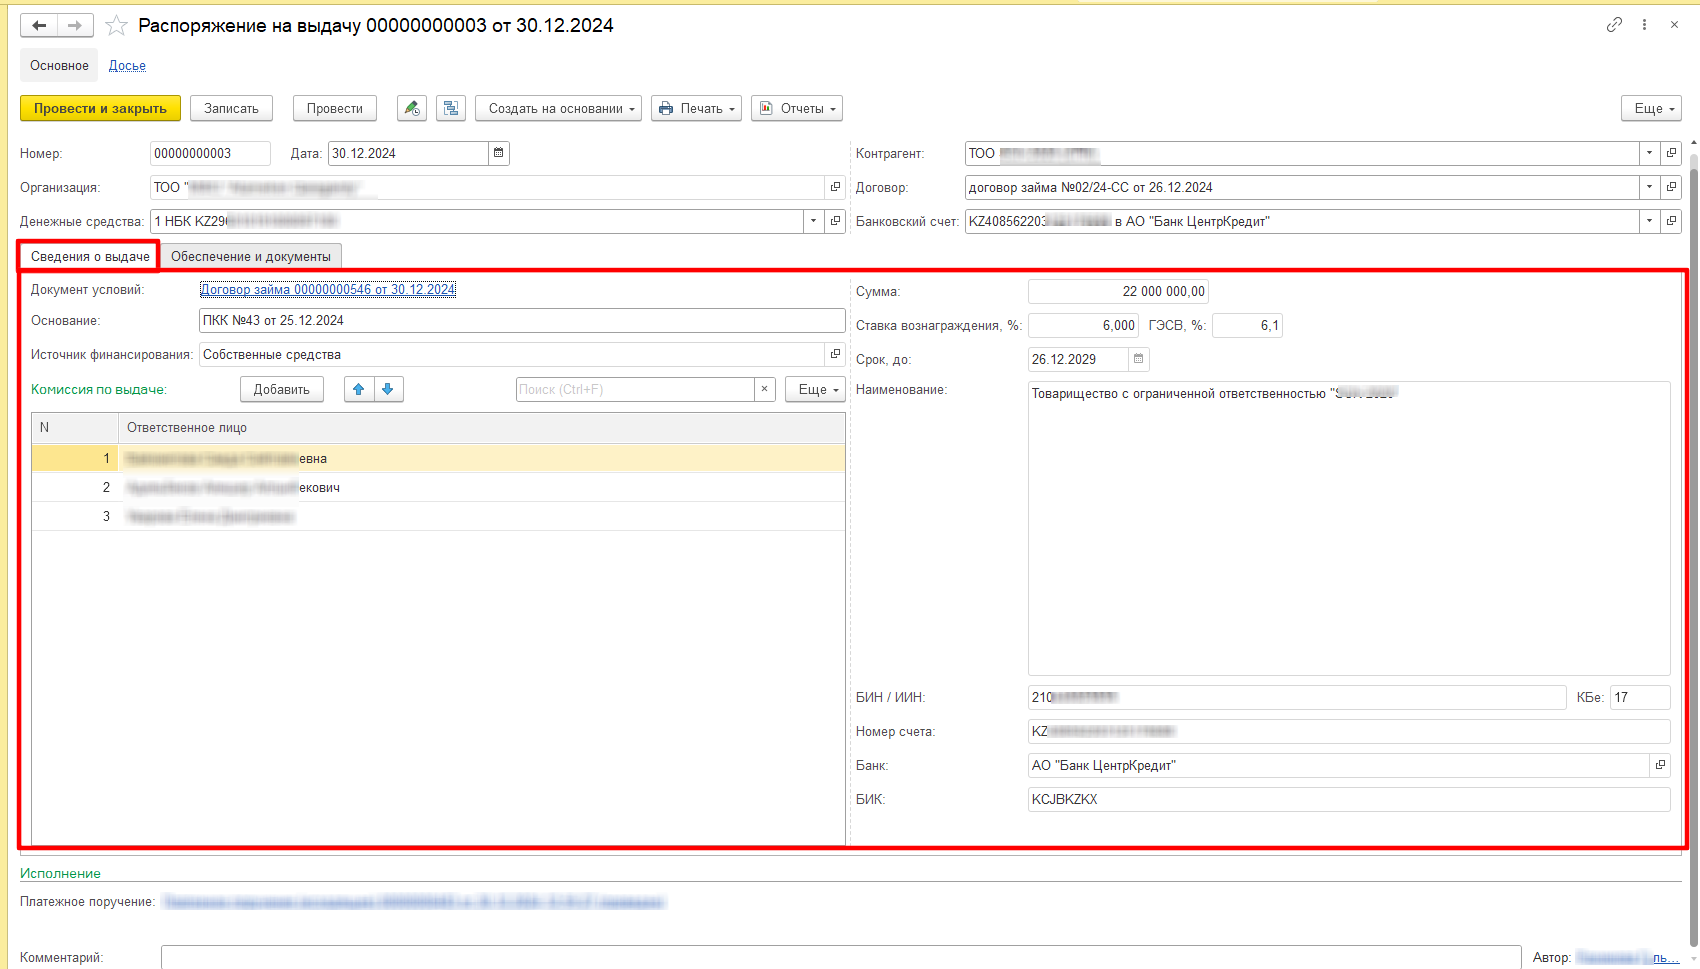Open the Платежное поручение link
This screenshot has width=1700, height=969.
(x=413, y=902)
